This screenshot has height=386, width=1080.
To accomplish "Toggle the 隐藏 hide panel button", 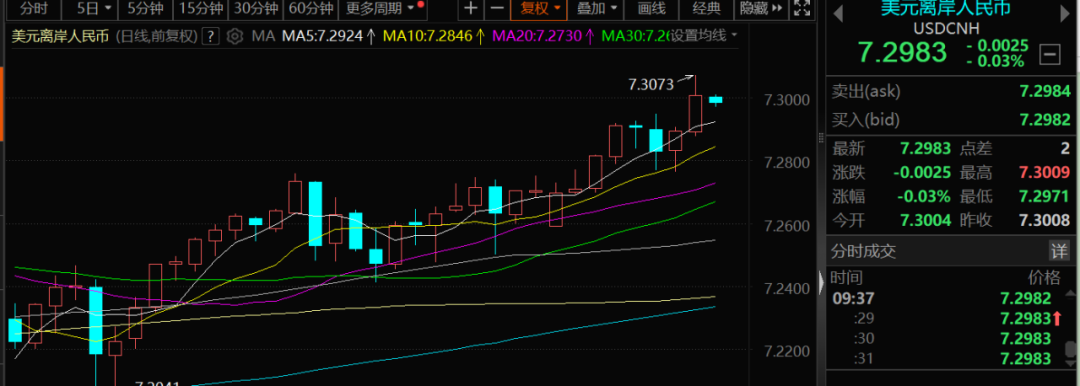I will (761, 9).
